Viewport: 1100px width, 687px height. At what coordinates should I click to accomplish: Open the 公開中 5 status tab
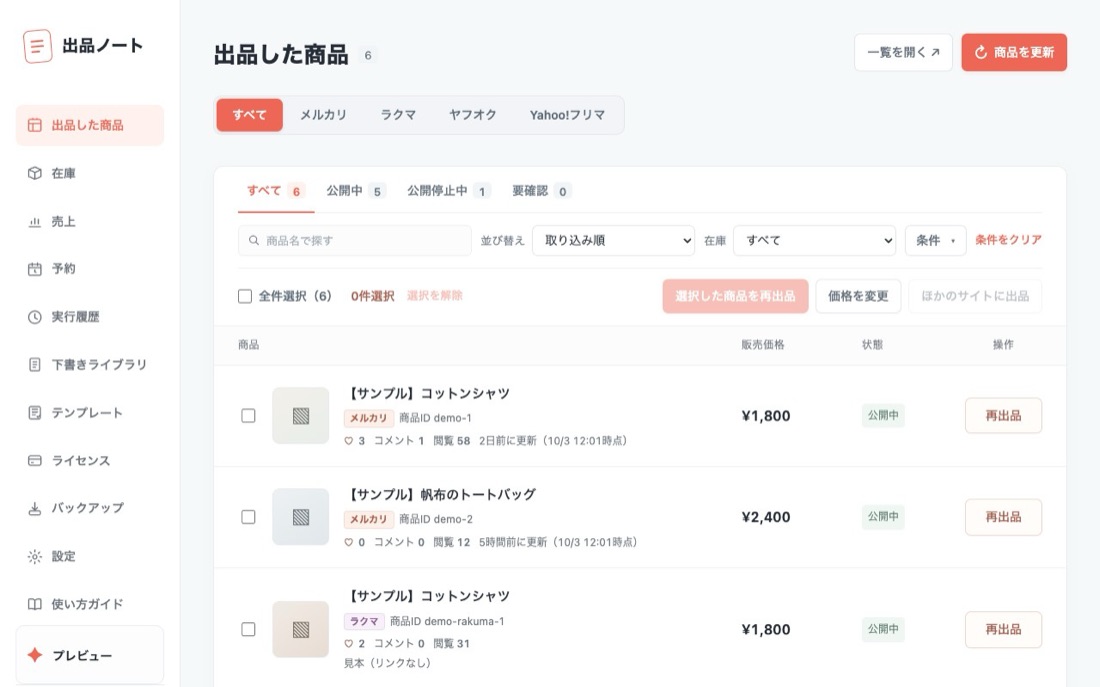pos(356,191)
